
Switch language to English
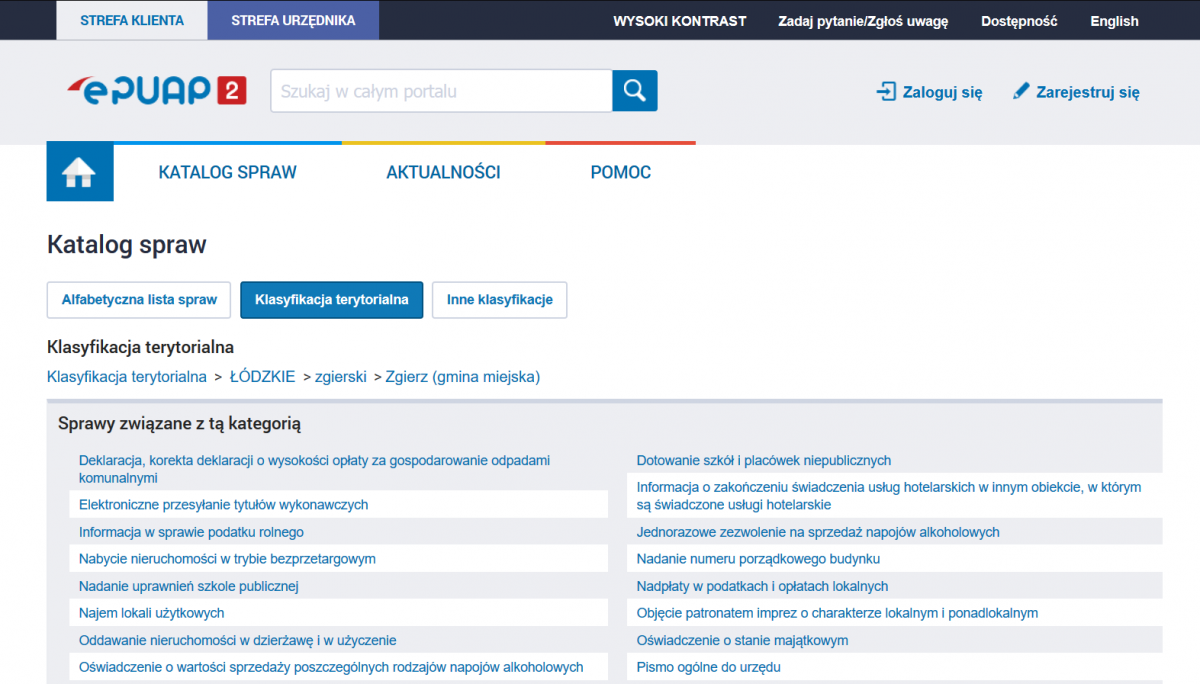[x=1114, y=21]
